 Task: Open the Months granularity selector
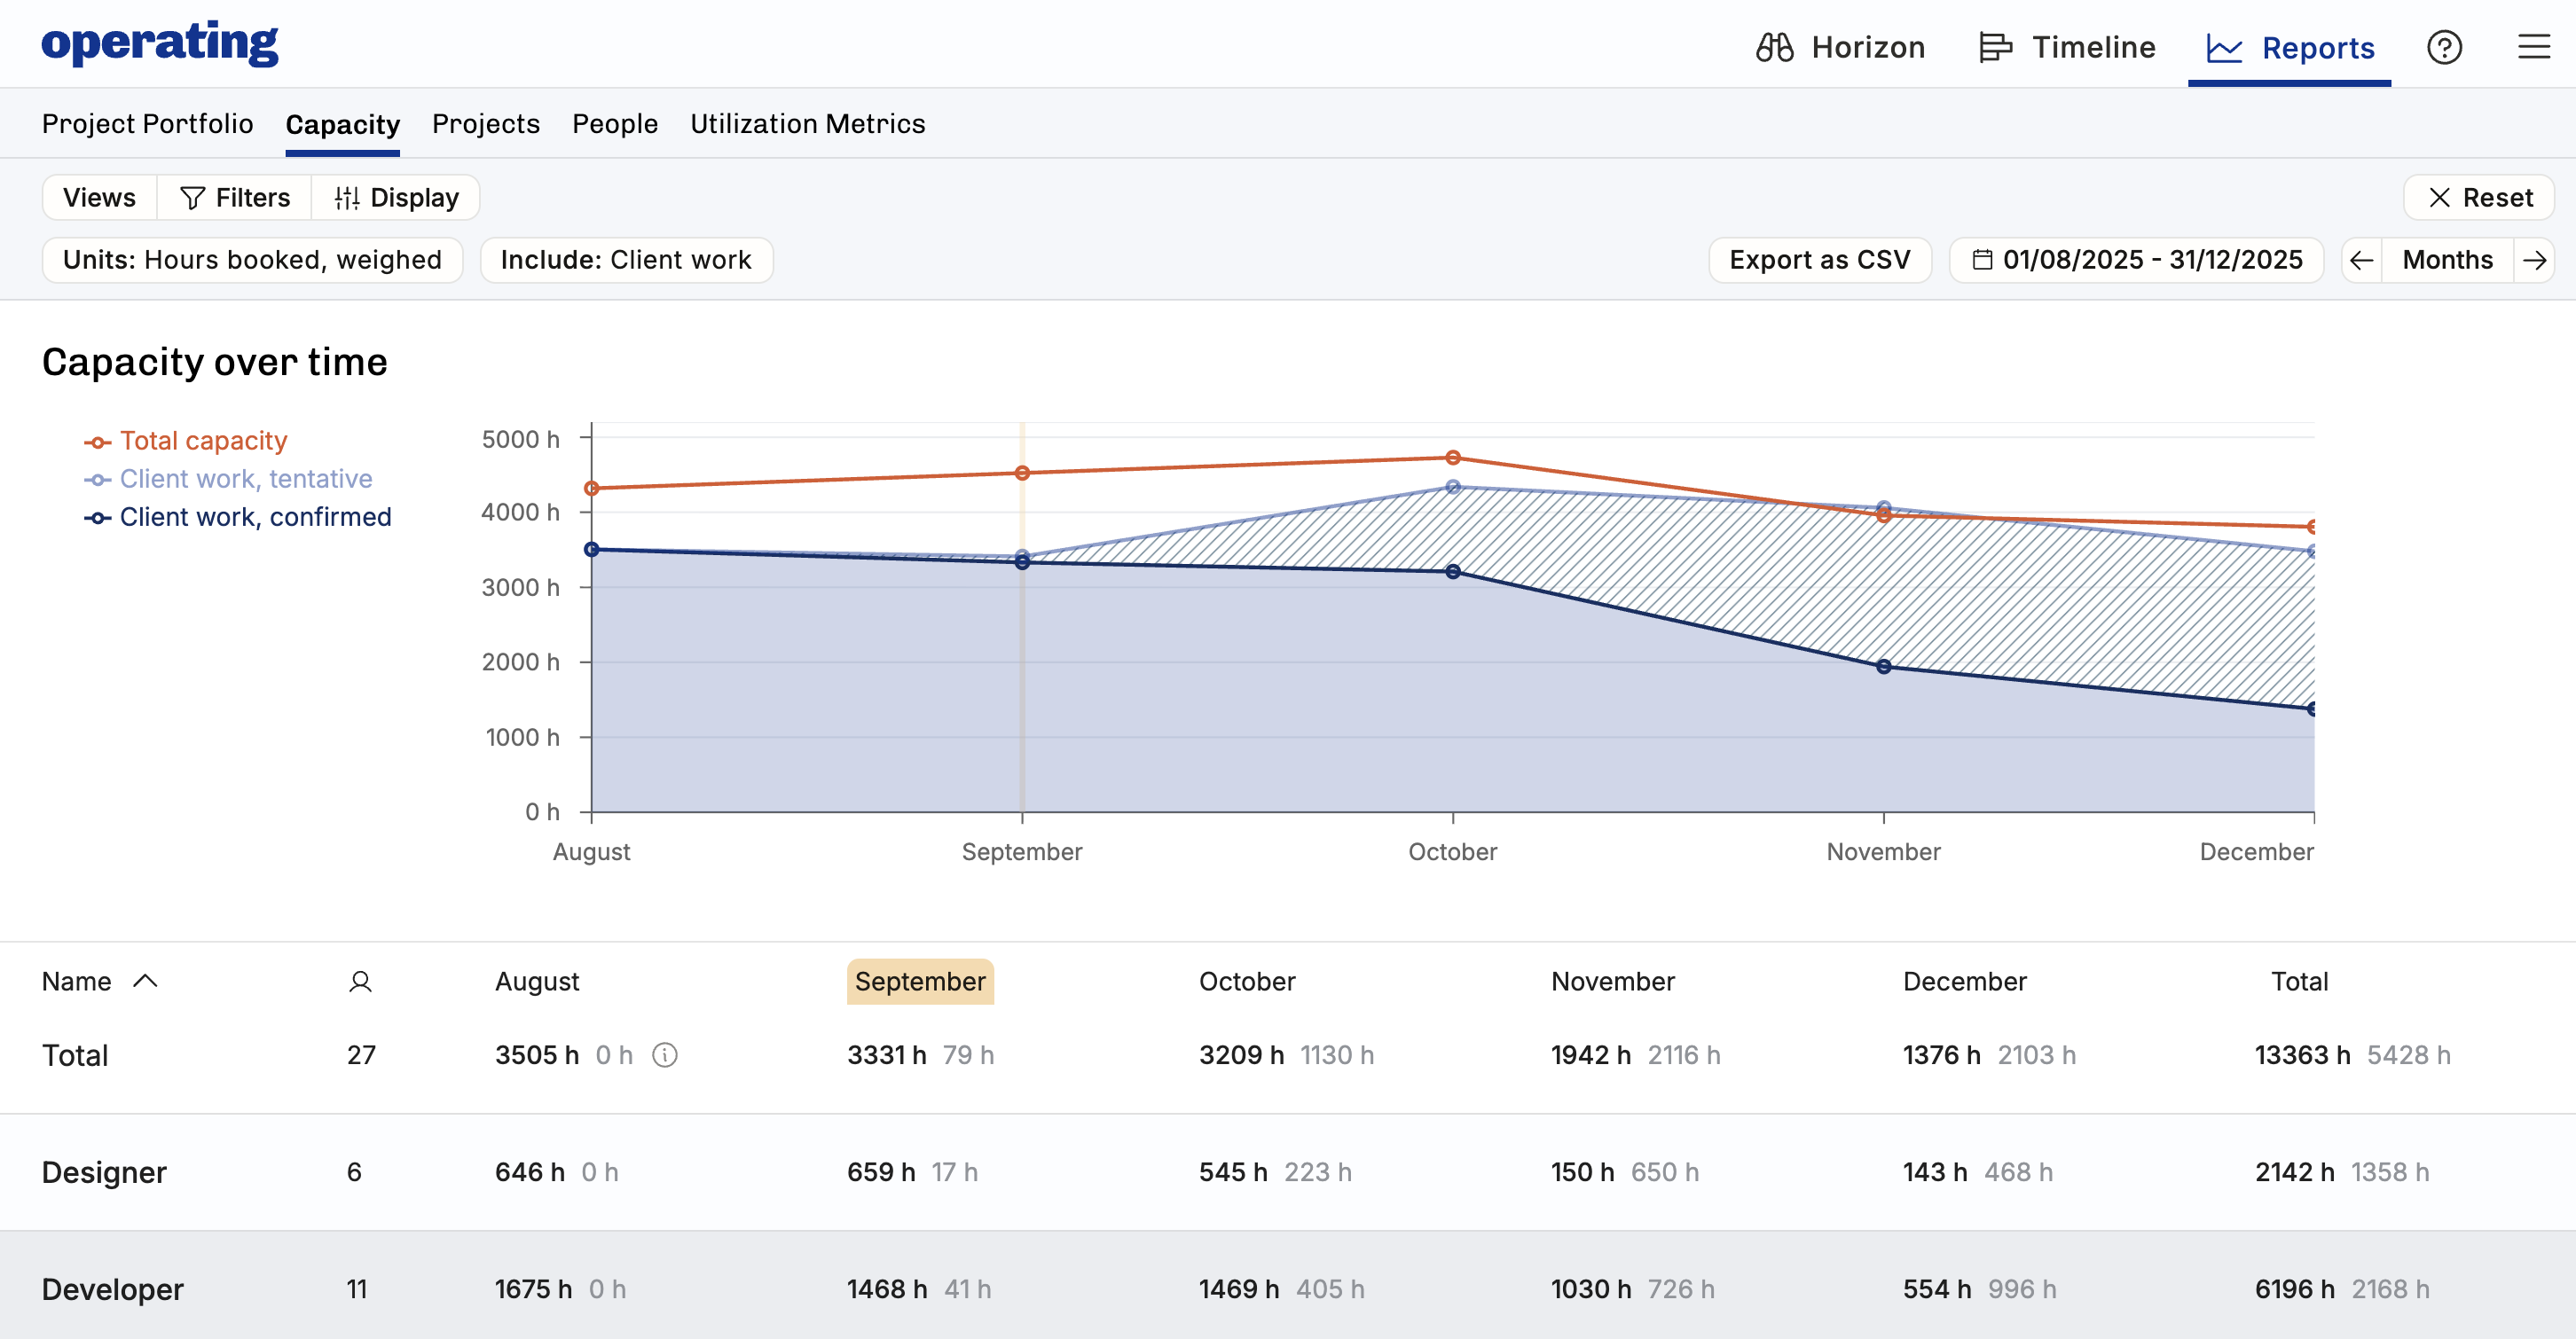pos(2447,260)
